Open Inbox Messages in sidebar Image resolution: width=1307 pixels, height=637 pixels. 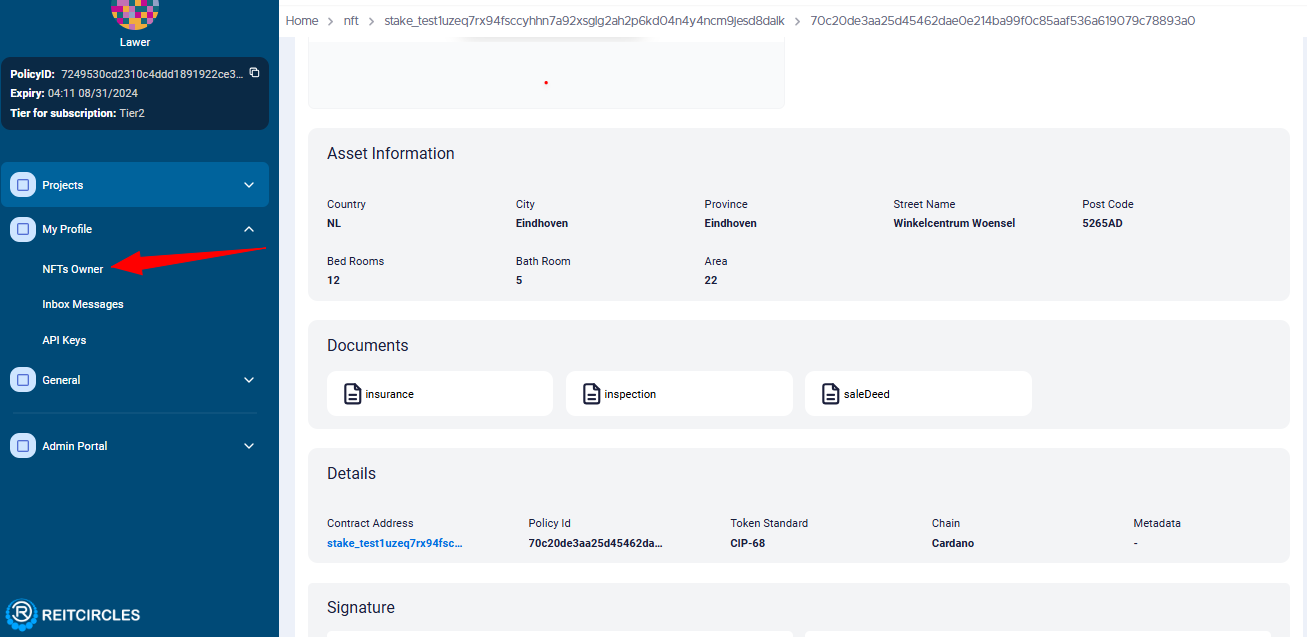(x=83, y=304)
